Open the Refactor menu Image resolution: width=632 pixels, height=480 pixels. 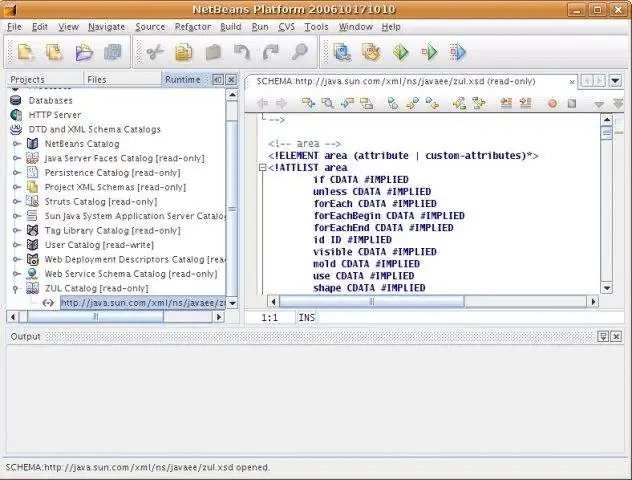click(x=193, y=27)
